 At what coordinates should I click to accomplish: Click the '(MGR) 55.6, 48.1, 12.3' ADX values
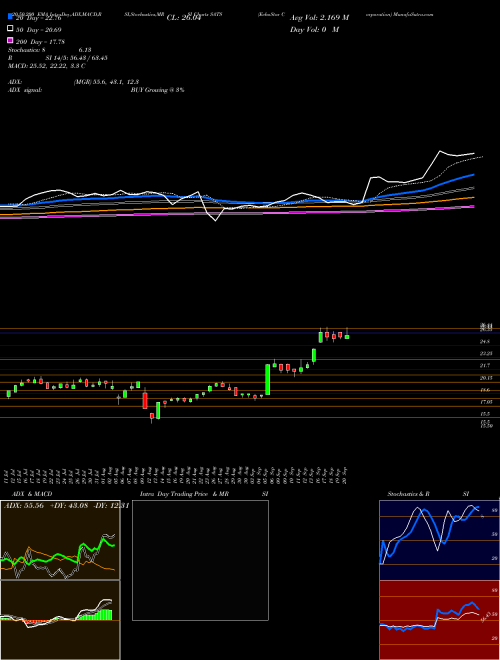[106, 82]
